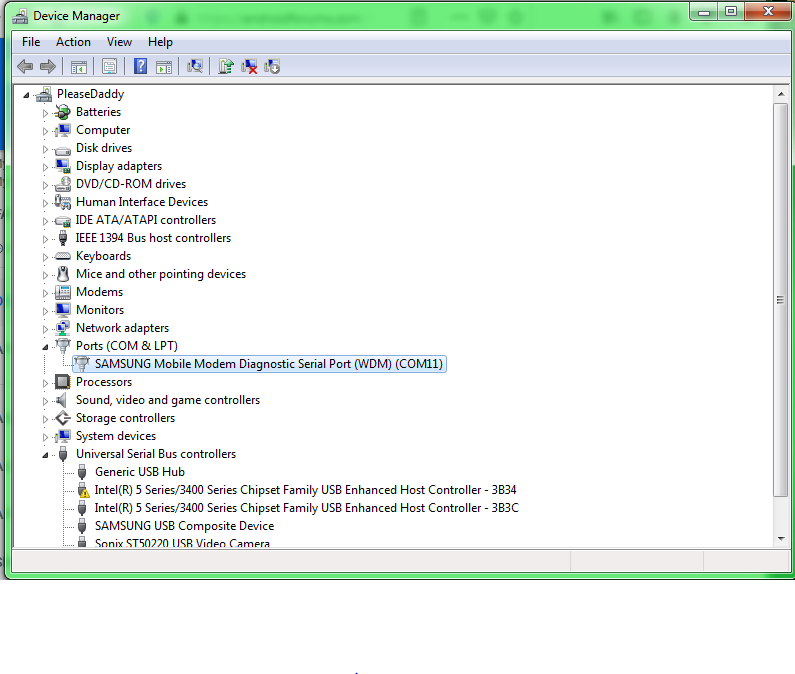This screenshot has width=795, height=674.
Task: Select Sonix ST50220 USB Video Camera
Action: tap(183, 543)
